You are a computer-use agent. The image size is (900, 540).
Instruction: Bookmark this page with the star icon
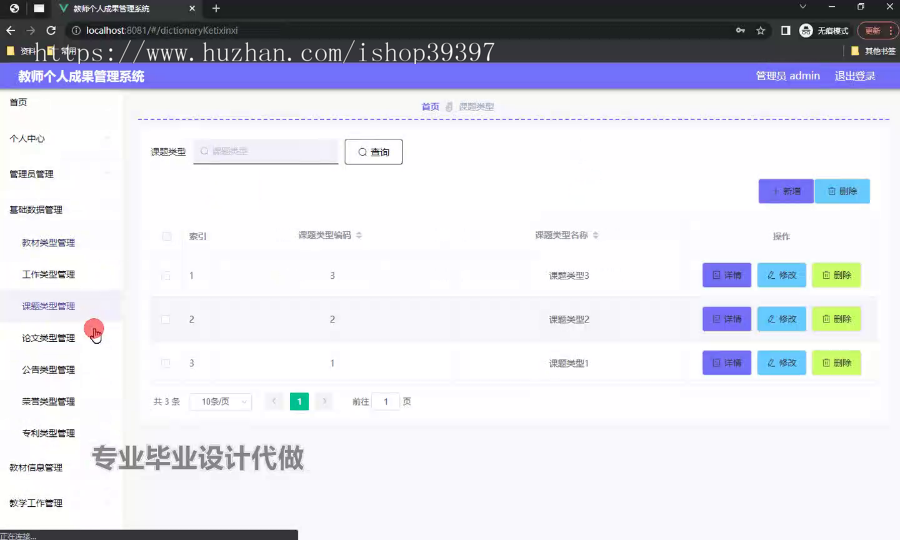[x=761, y=30]
